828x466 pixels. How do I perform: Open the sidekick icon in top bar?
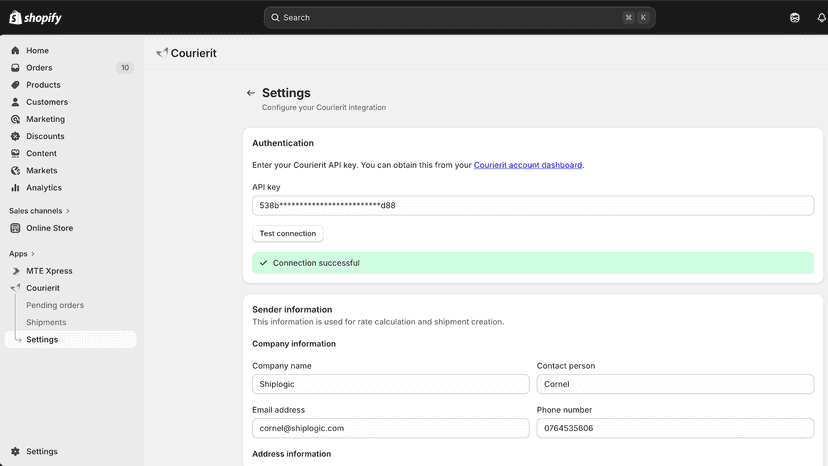pyautogui.click(x=795, y=18)
